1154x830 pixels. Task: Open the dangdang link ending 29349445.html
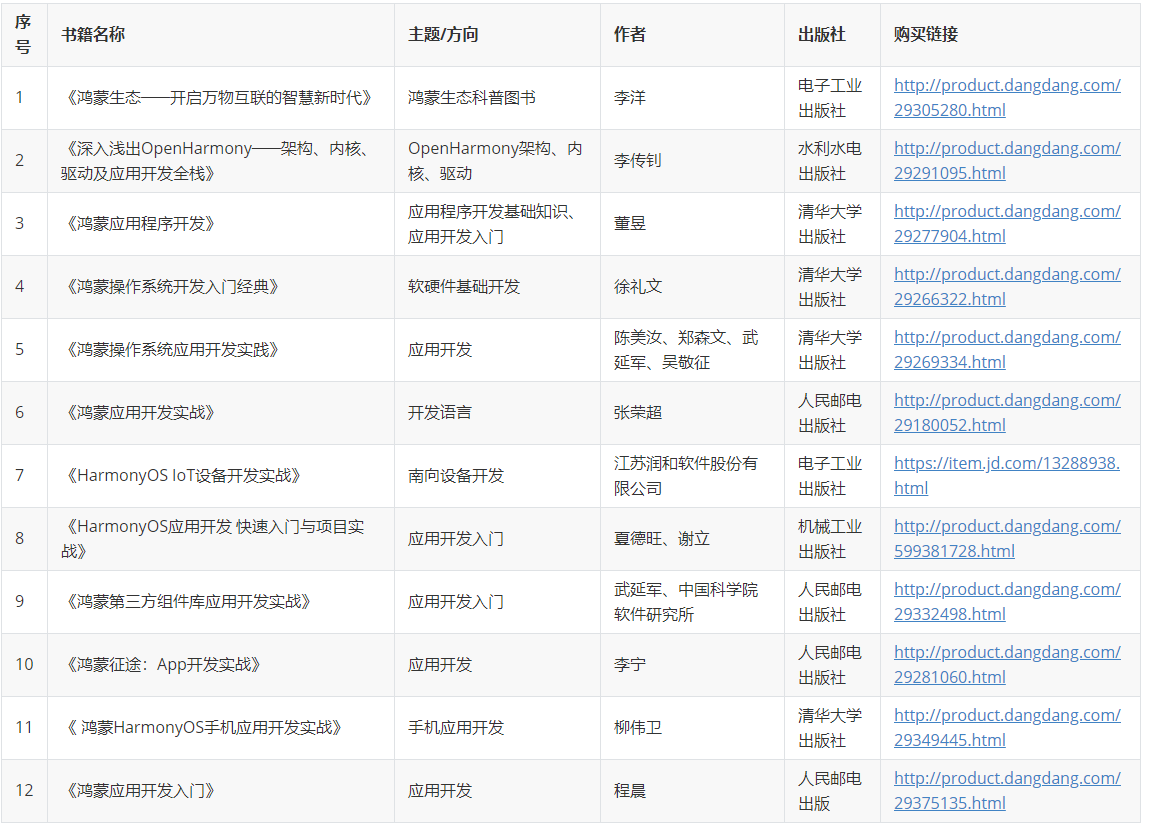tap(1007, 728)
